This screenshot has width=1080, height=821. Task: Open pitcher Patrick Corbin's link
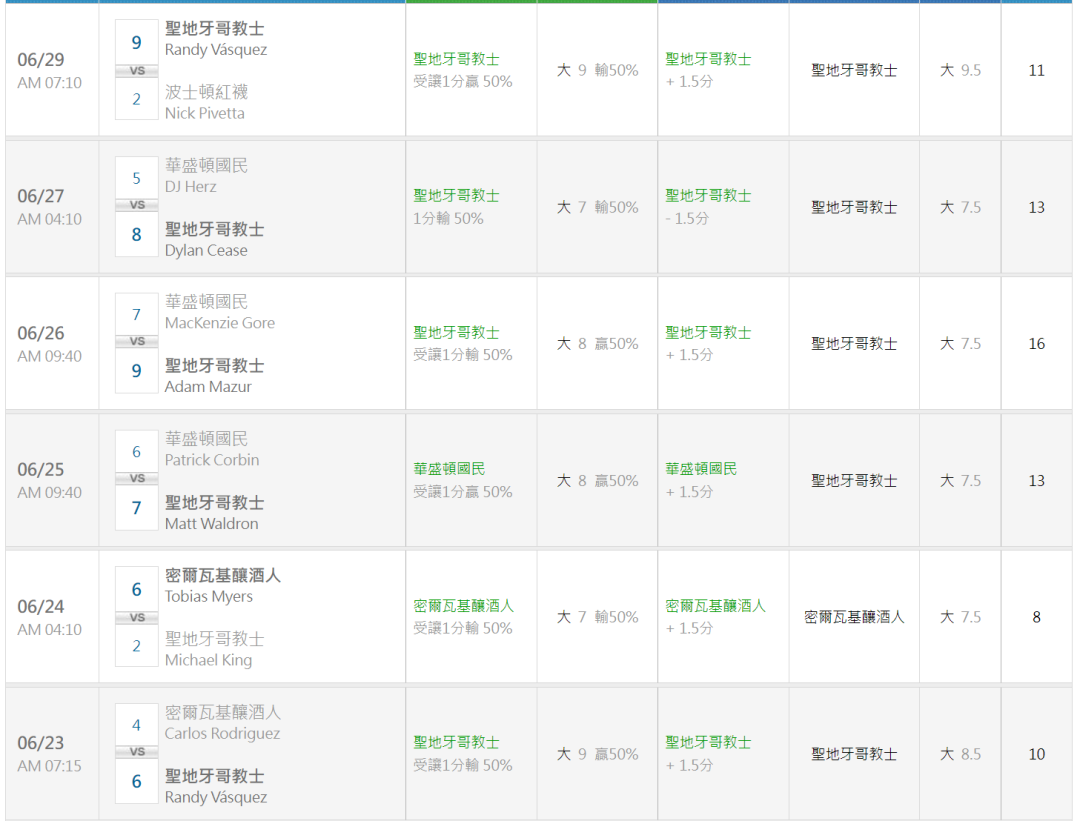tap(212, 460)
